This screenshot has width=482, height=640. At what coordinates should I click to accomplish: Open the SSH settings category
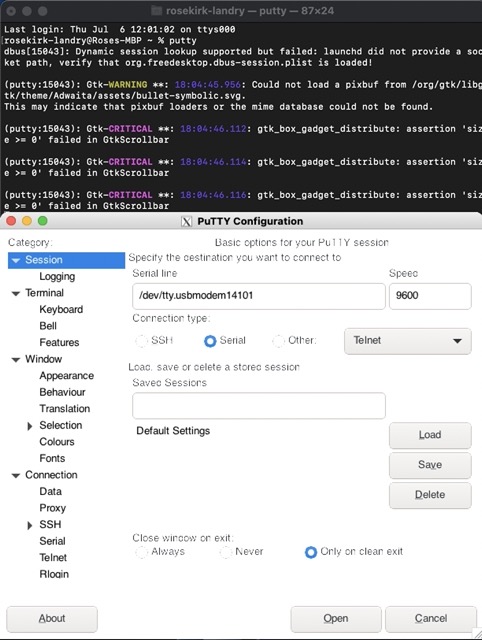(50, 524)
